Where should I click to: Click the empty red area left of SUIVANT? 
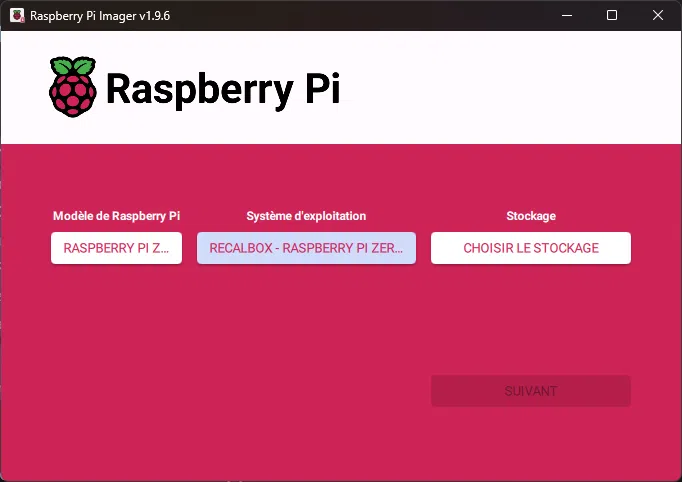250,391
